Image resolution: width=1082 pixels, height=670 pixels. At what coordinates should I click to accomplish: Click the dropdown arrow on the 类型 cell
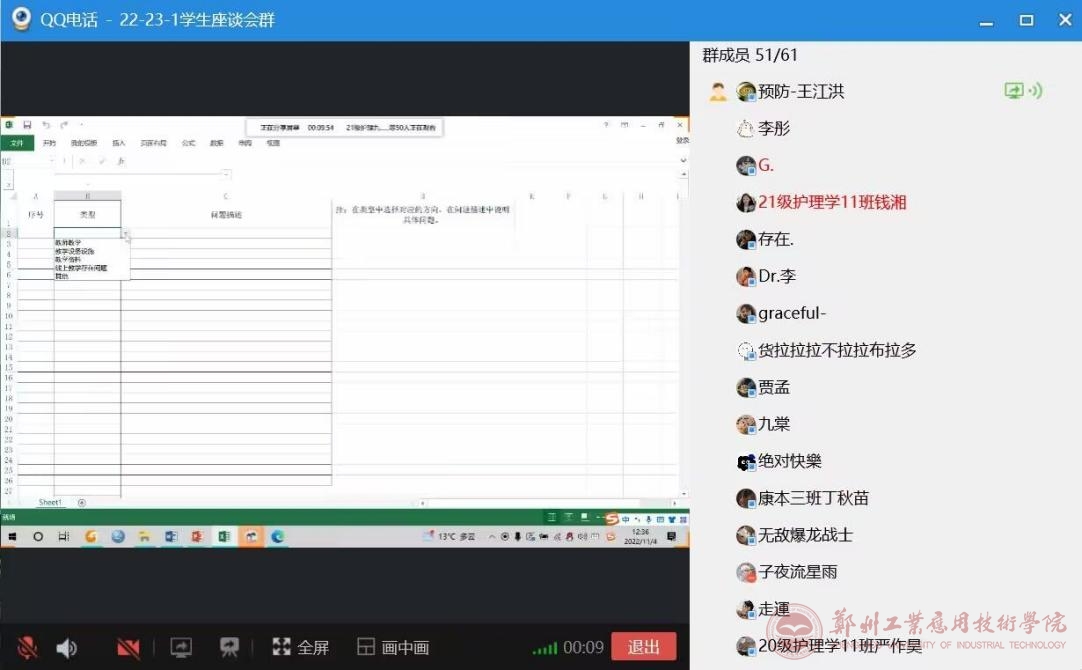coord(125,234)
